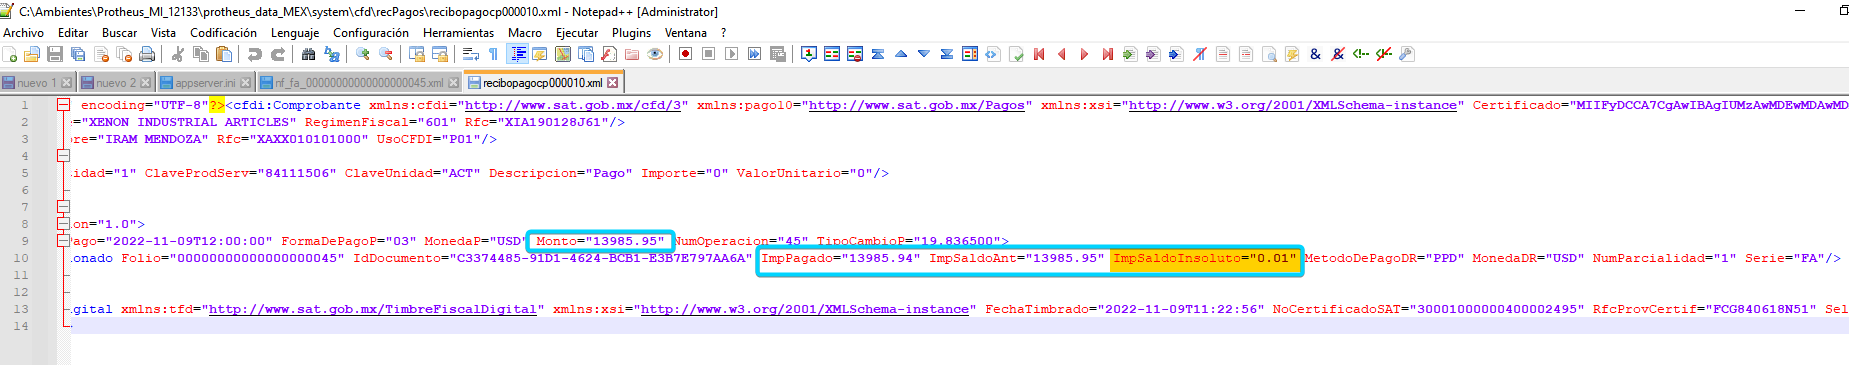Open the Lenguaje menu

click(x=295, y=33)
